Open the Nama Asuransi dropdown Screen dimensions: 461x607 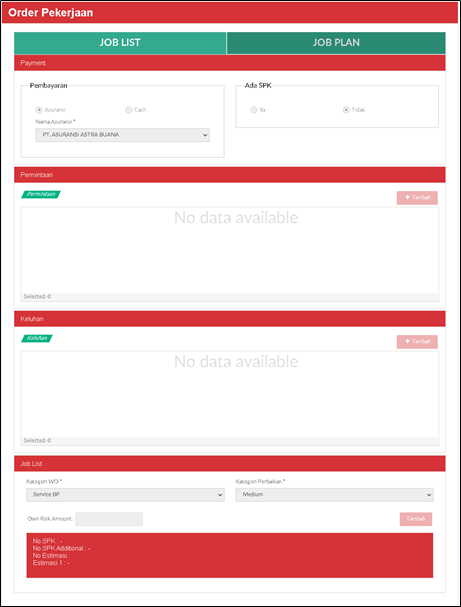[122, 135]
